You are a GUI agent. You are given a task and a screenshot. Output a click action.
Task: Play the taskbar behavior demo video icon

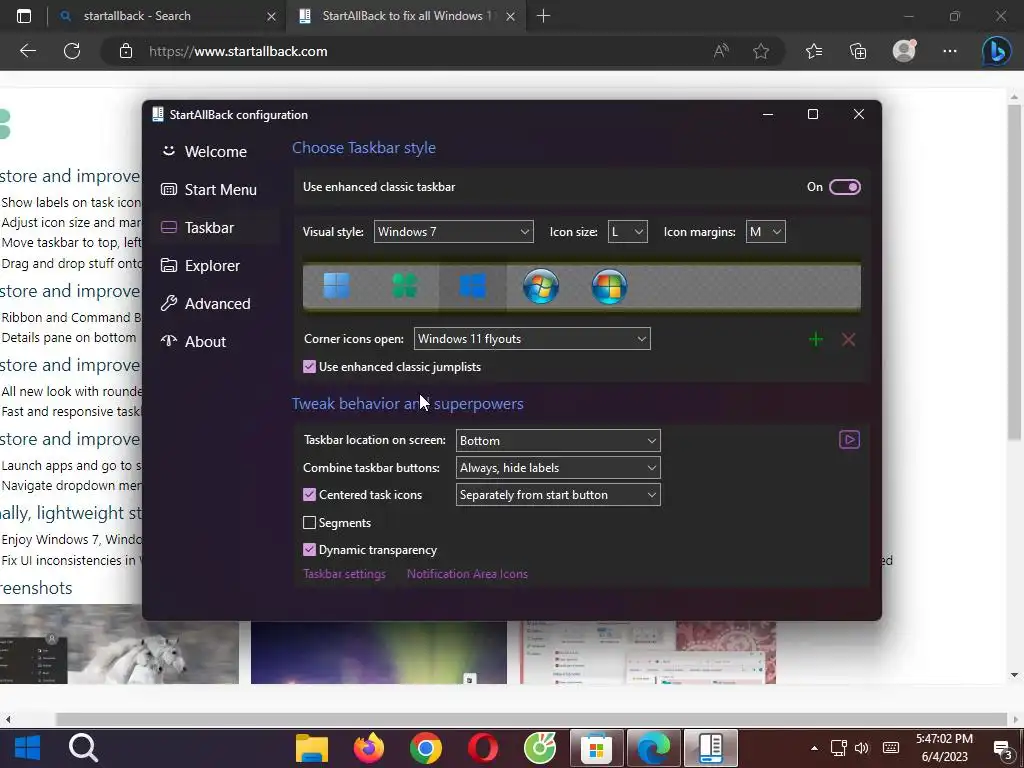pos(849,440)
